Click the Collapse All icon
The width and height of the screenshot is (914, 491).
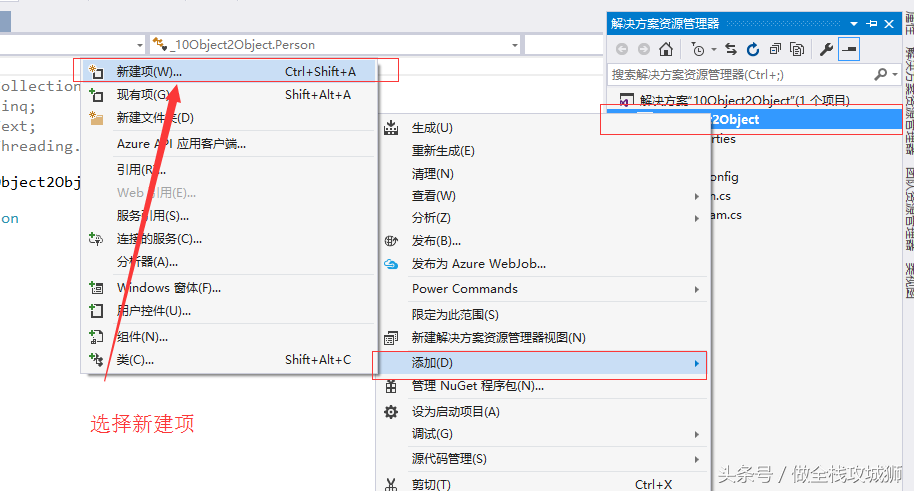(775, 50)
